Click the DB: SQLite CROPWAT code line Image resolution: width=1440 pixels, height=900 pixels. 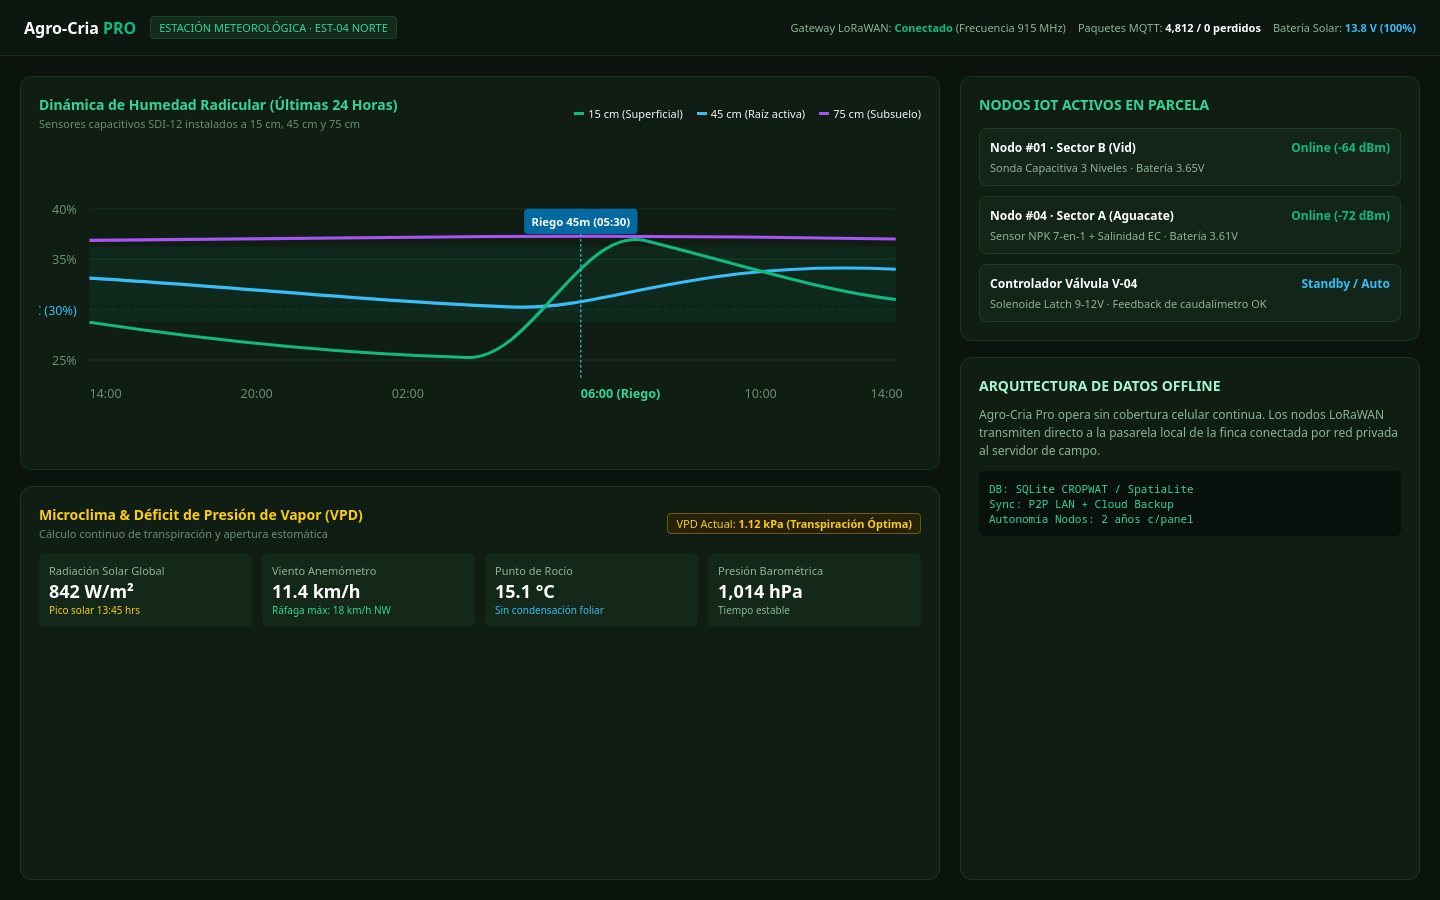(1091, 489)
